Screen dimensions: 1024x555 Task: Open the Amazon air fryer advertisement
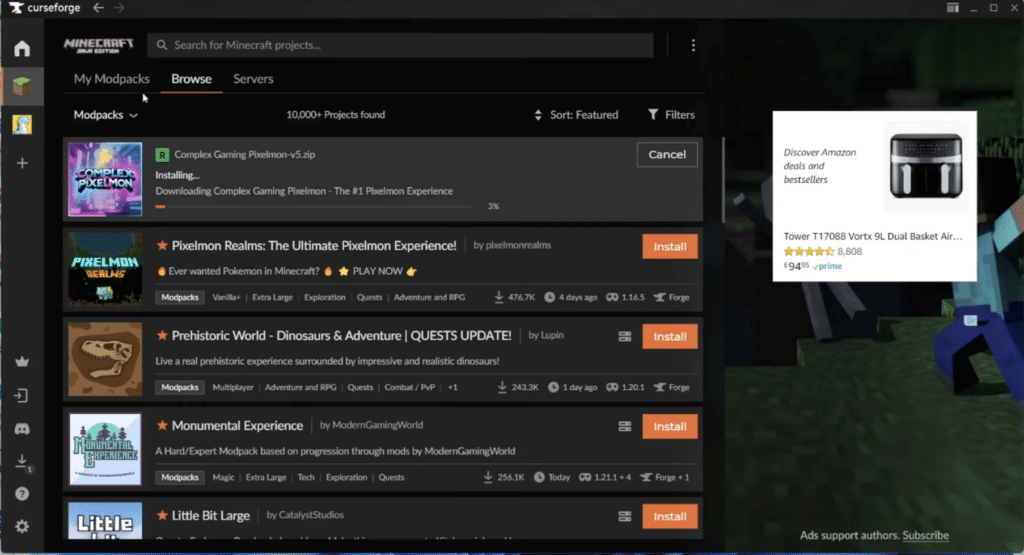874,196
